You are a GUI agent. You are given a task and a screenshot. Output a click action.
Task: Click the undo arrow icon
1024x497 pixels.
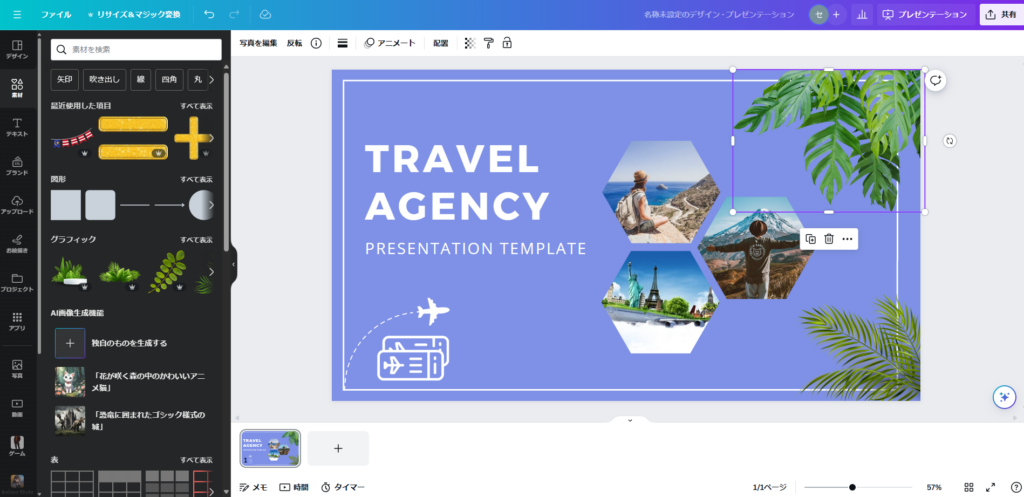click(209, 15)
